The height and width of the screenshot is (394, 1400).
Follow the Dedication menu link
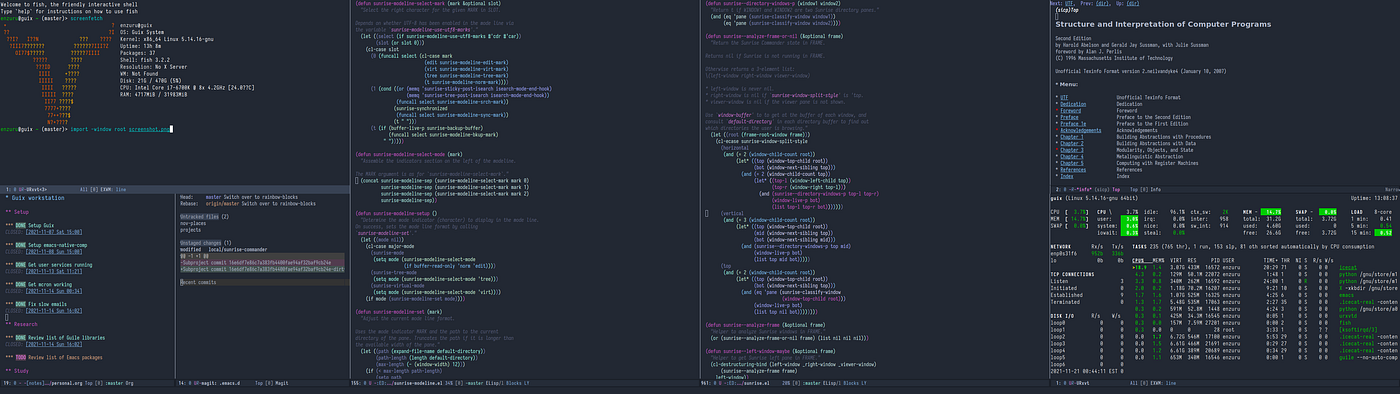pyautogui.click(x=1073, y=104)
